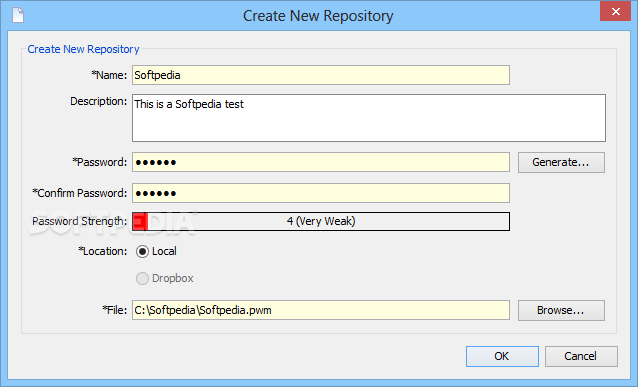Image resolution: width=638 pixels, height=387 pixels.
Task: Click the Name input field
Action: (321, 75)
